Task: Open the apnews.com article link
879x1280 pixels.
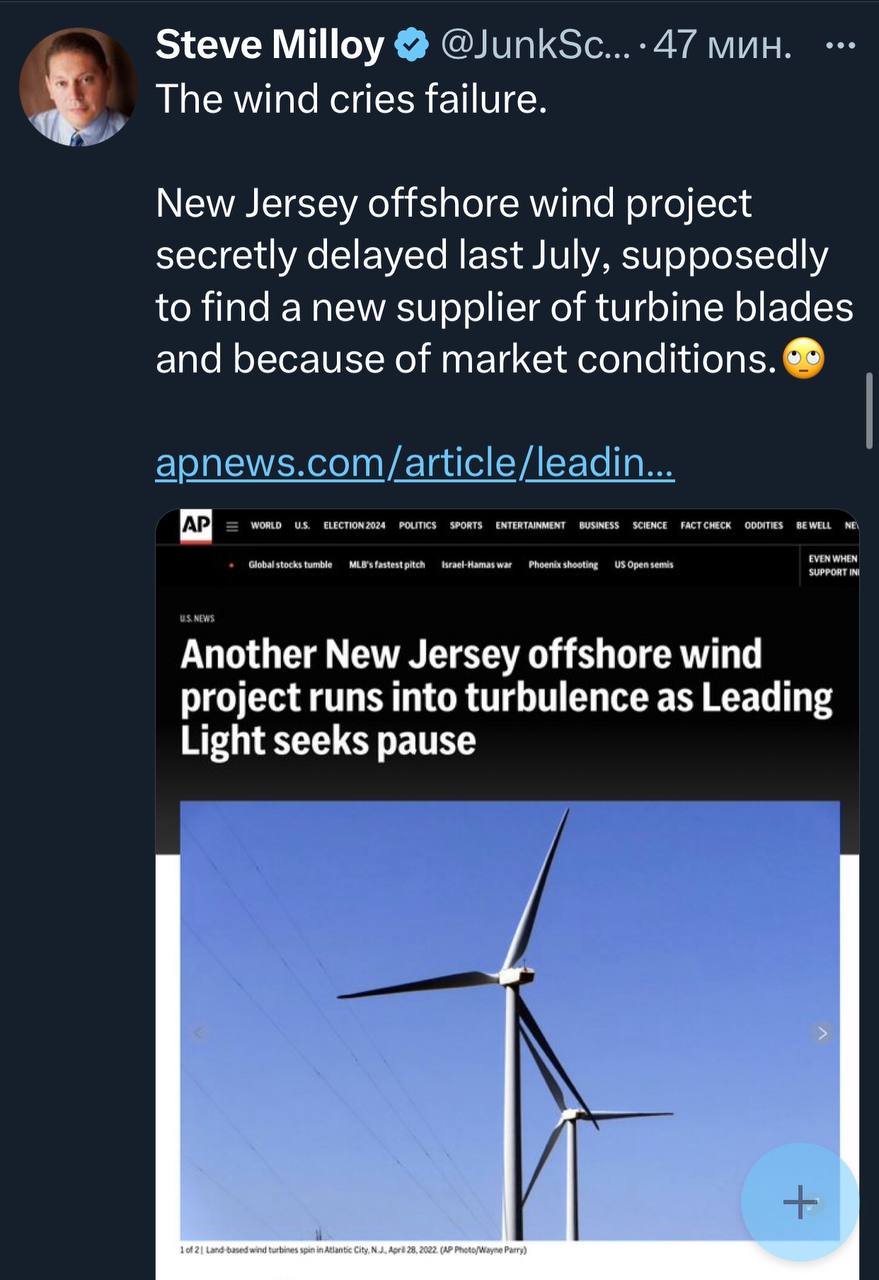Action: click(x=415, y=463)
